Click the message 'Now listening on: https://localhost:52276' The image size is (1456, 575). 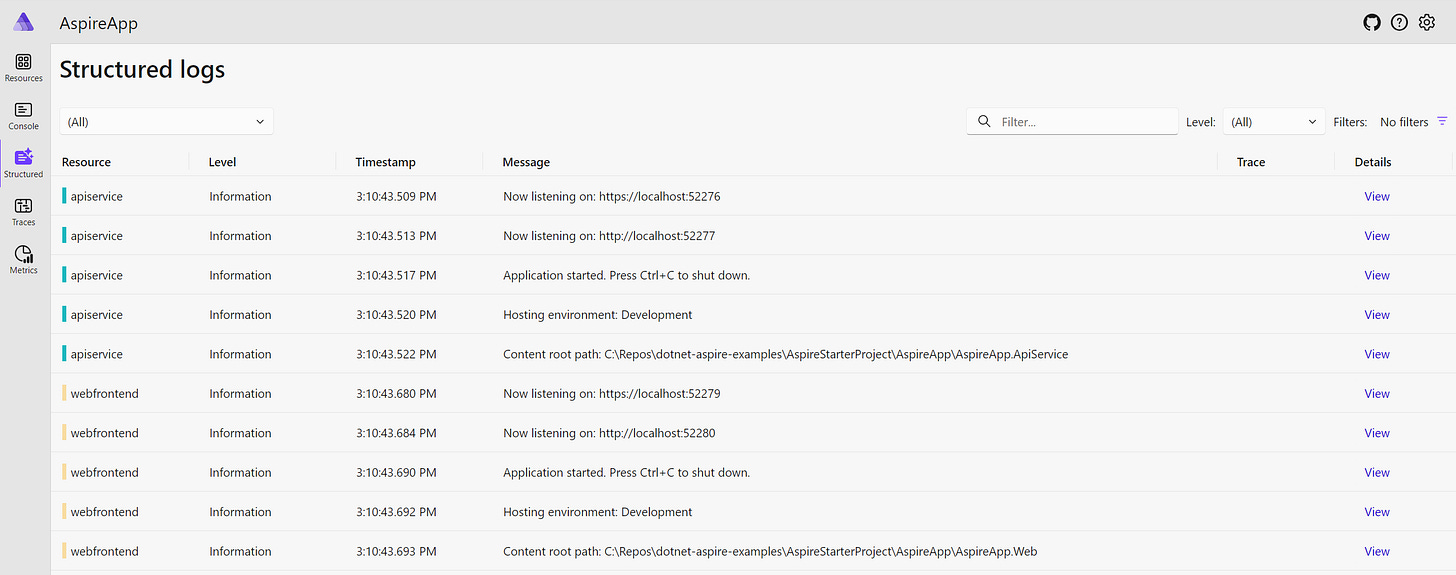(611, 196)
